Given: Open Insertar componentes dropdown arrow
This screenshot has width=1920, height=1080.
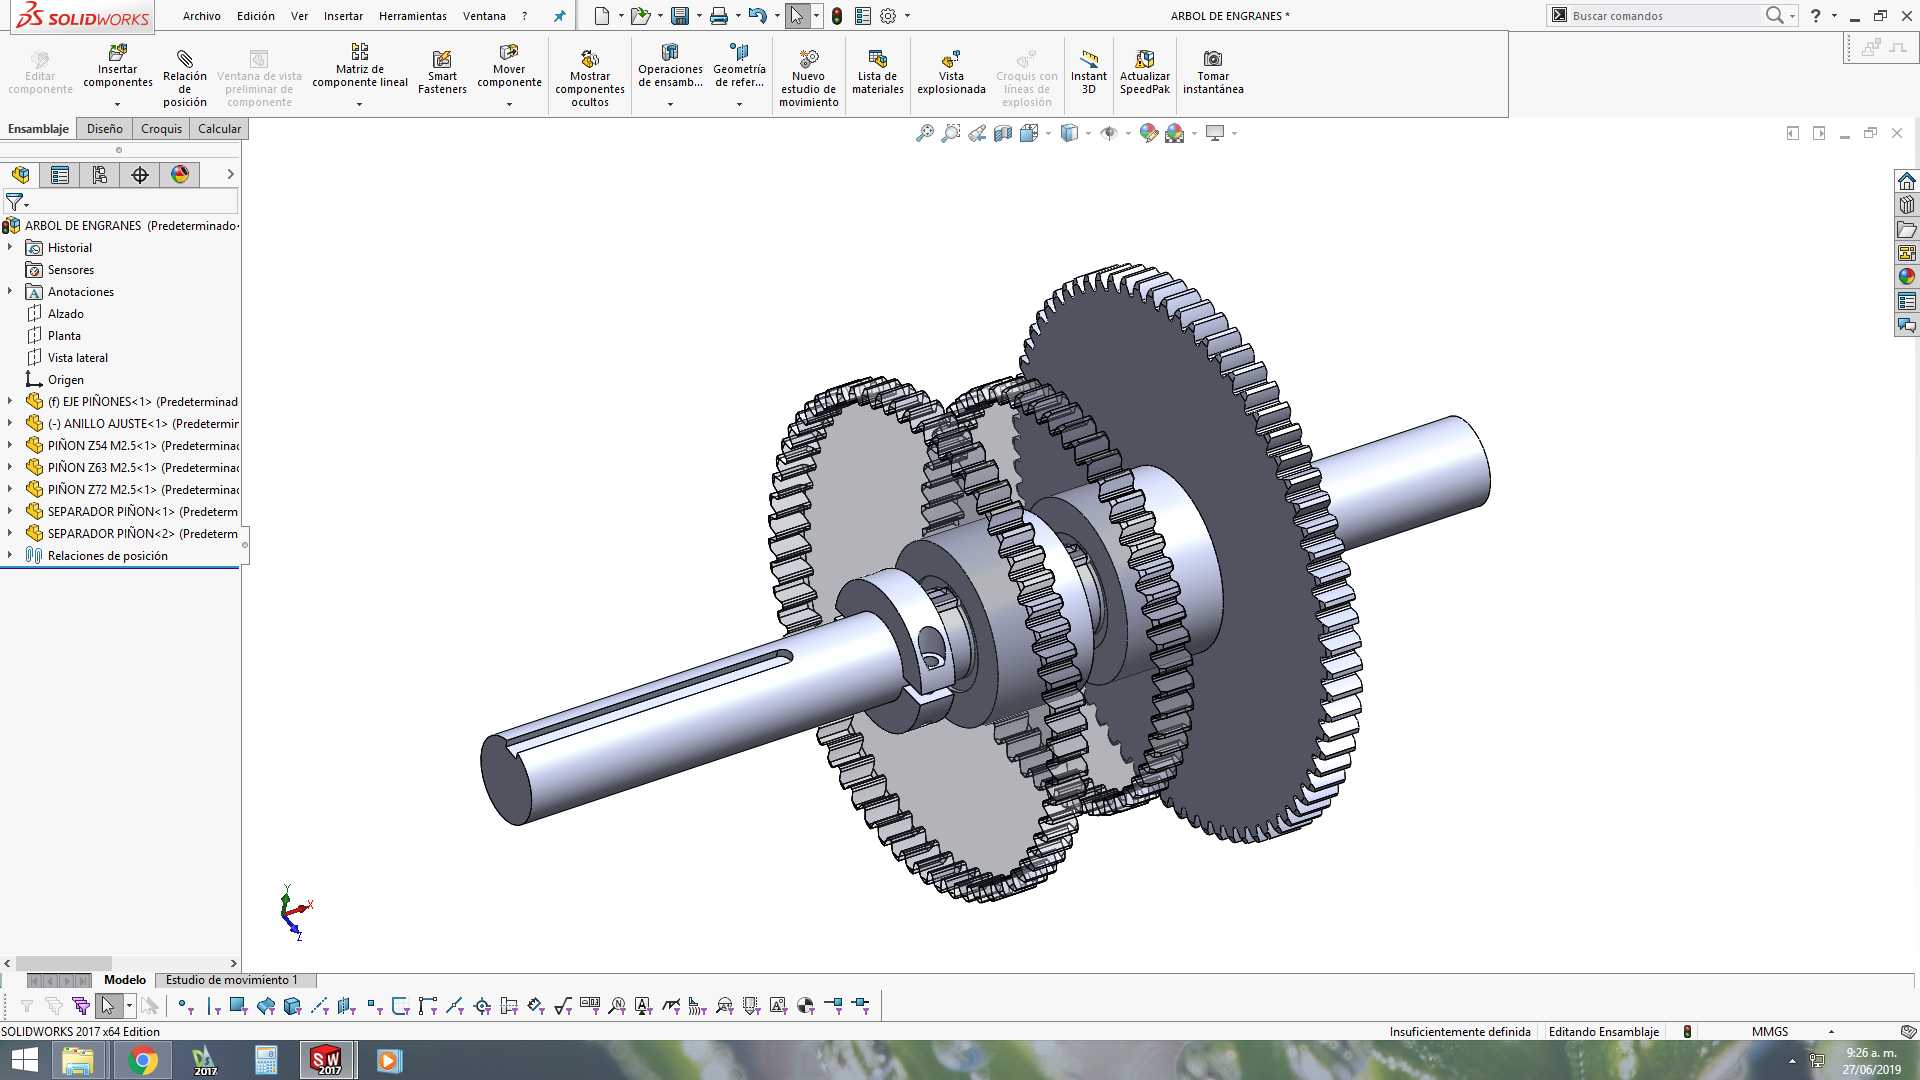Looking at the screenshot, I should click(x=117, y=104).
